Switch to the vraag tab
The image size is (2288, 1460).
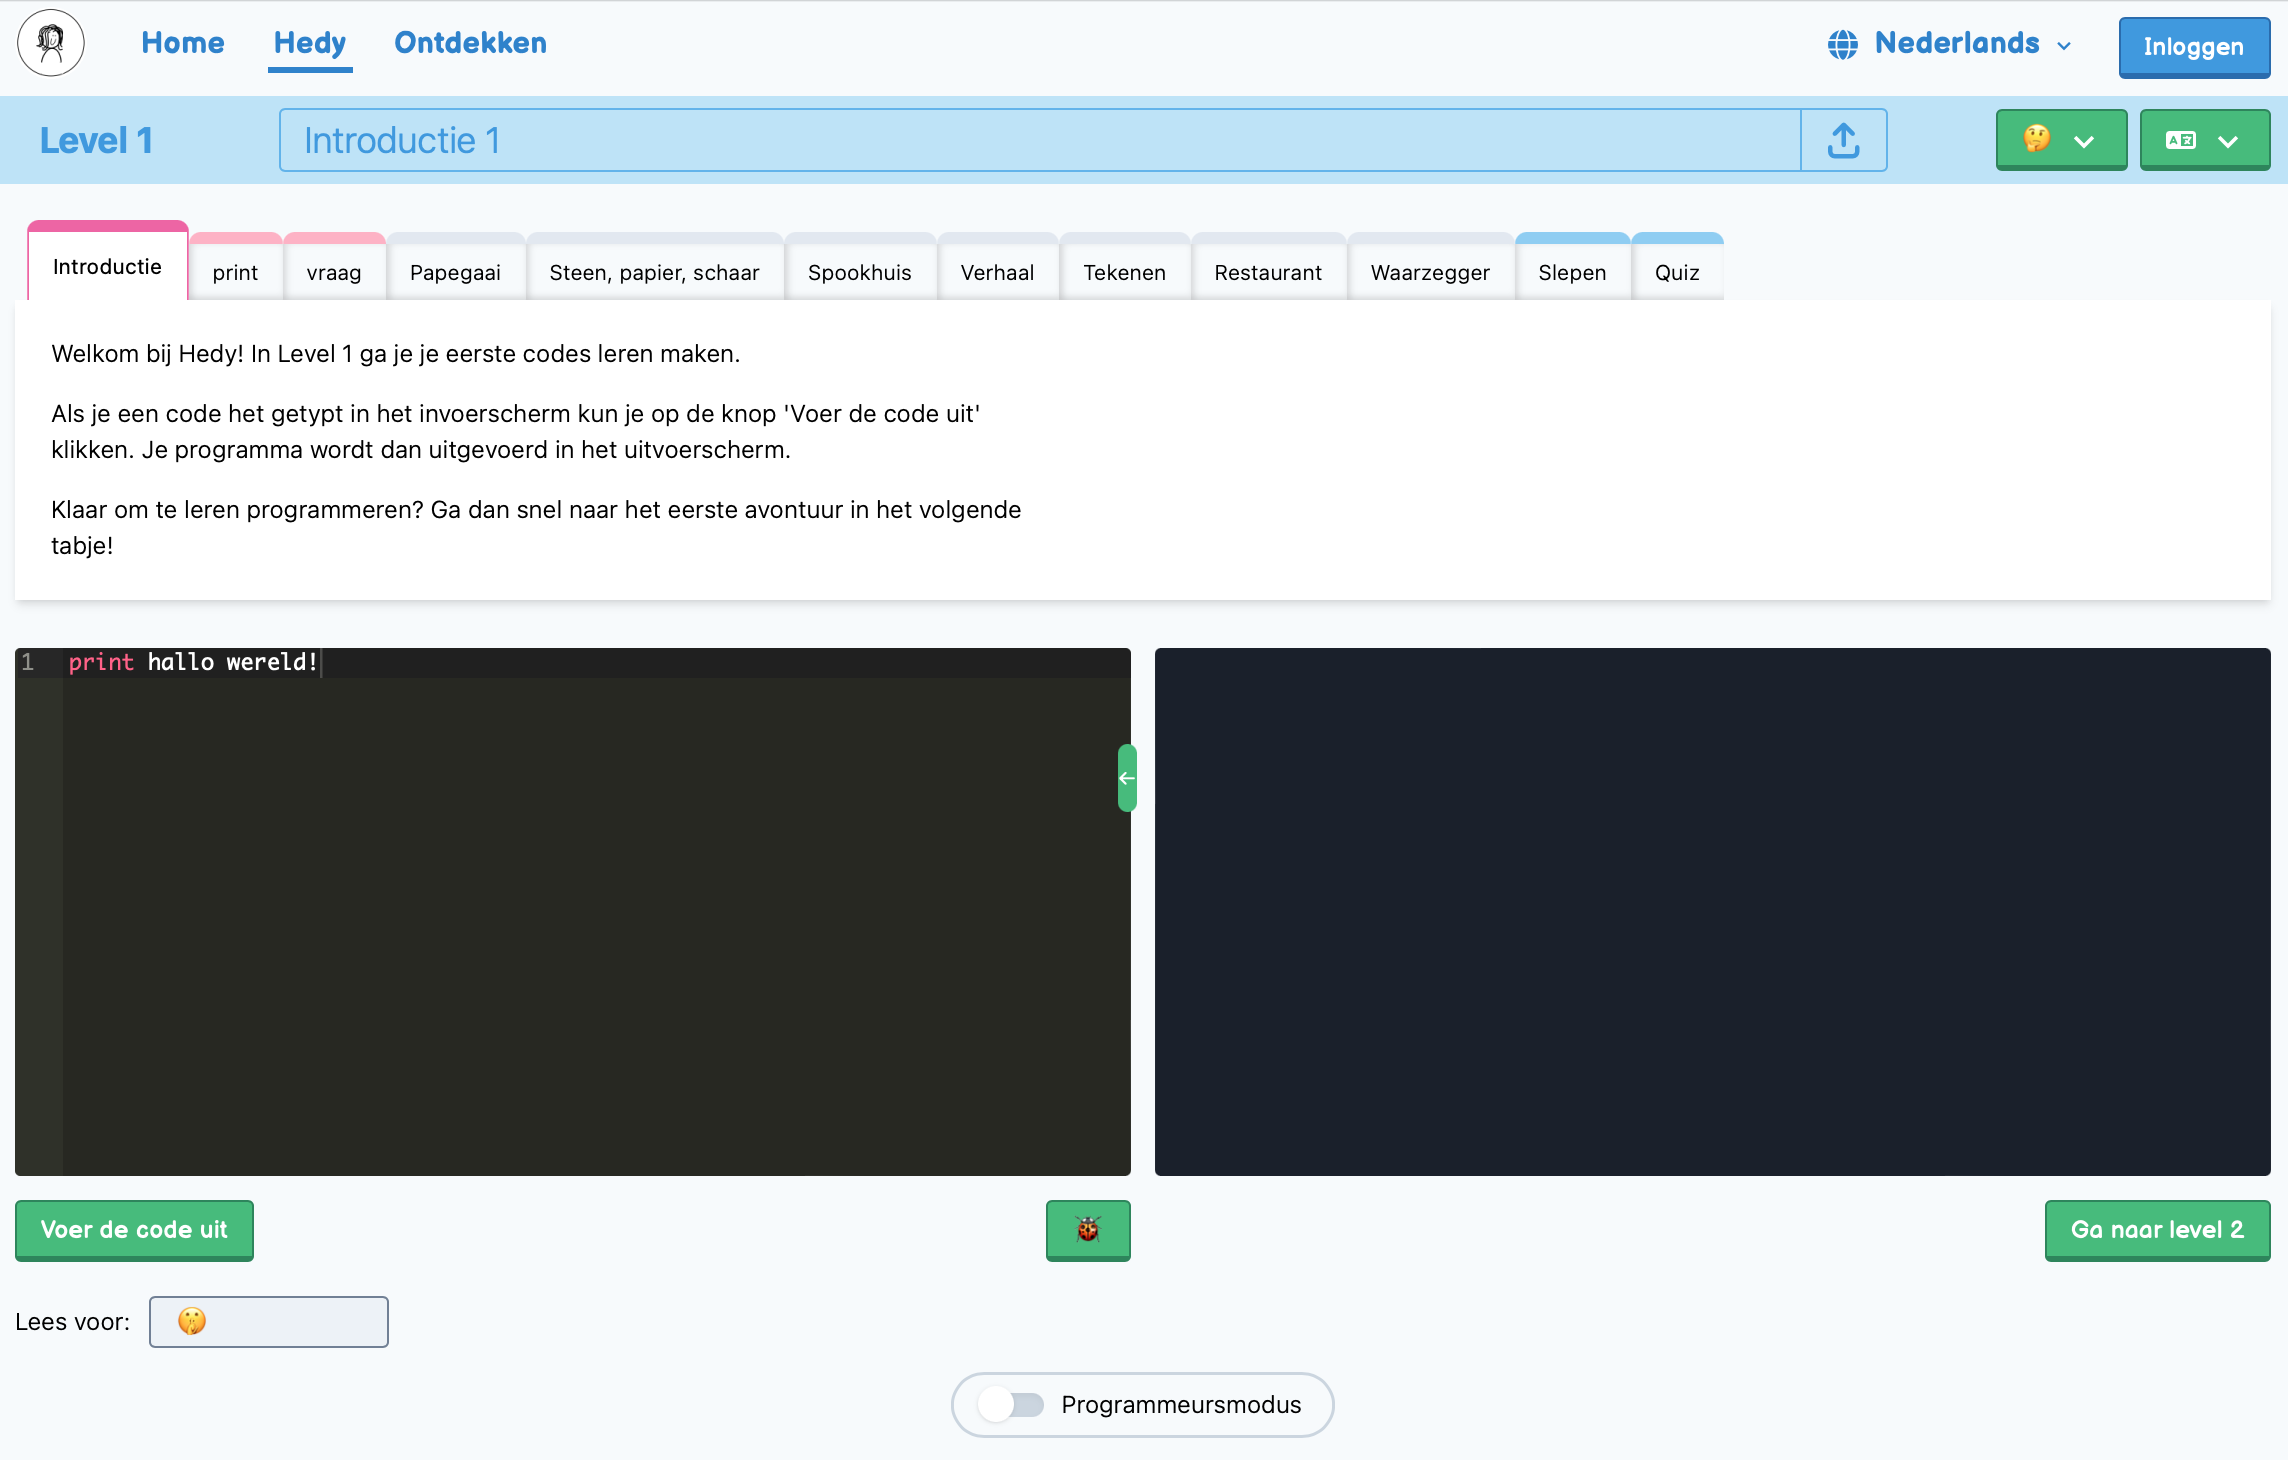[334, 268]
